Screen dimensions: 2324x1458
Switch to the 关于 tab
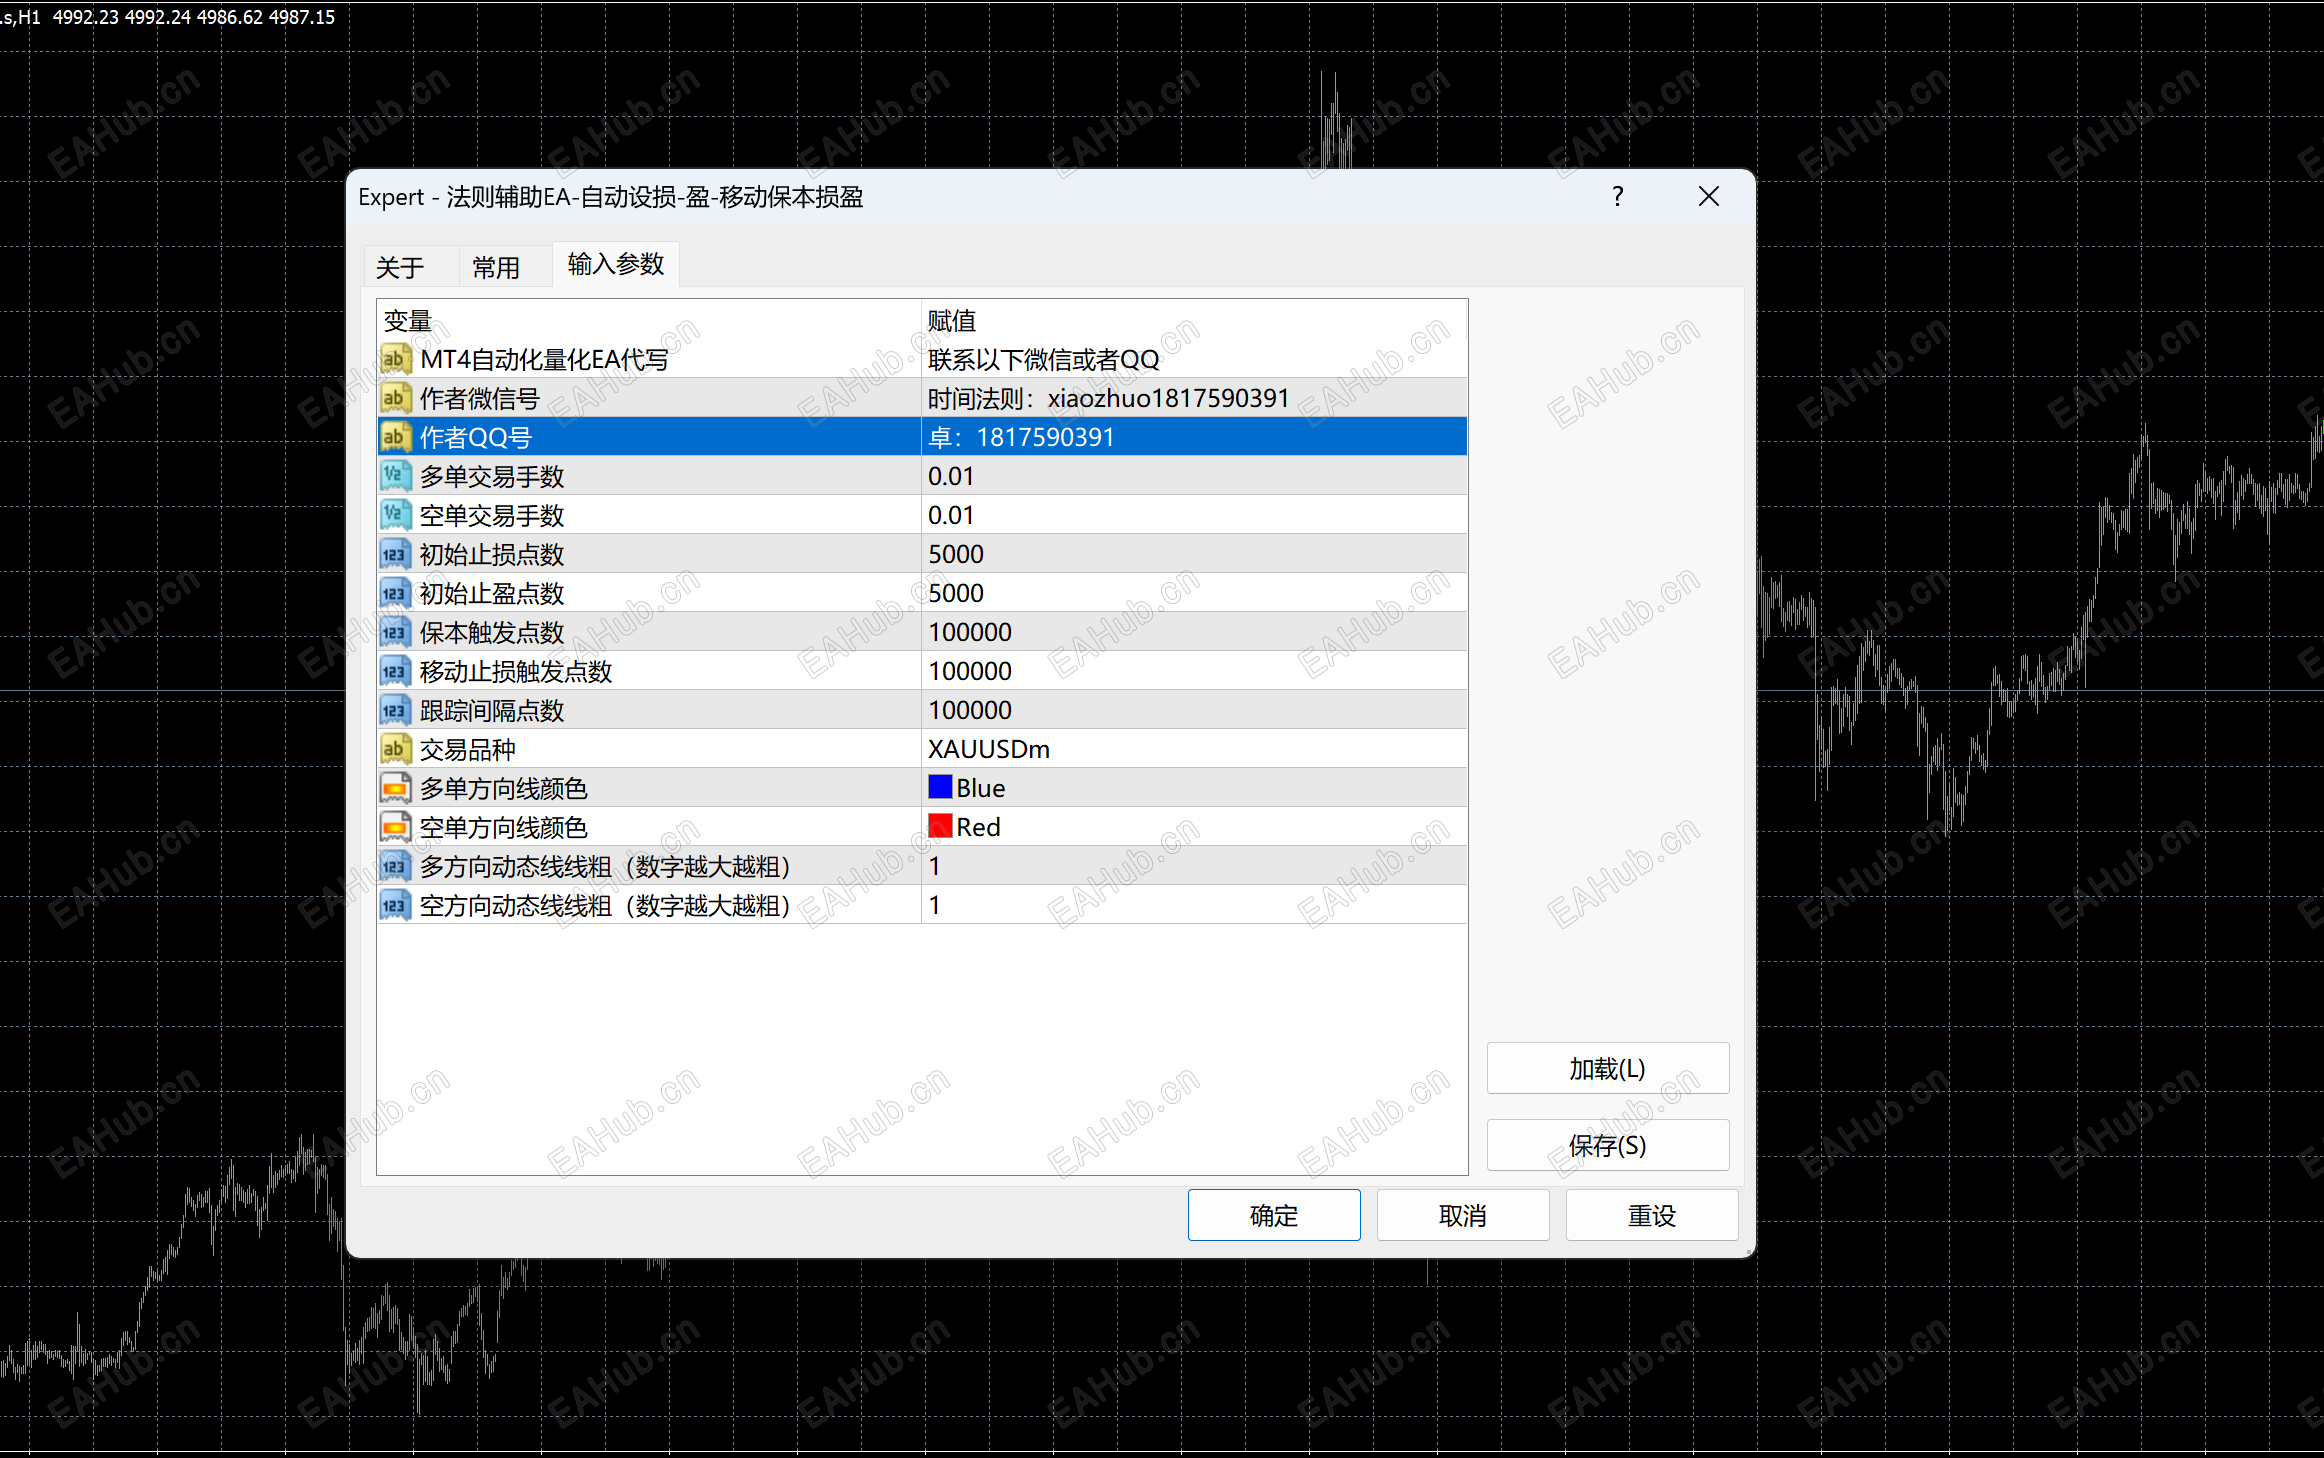coord(400,267)
